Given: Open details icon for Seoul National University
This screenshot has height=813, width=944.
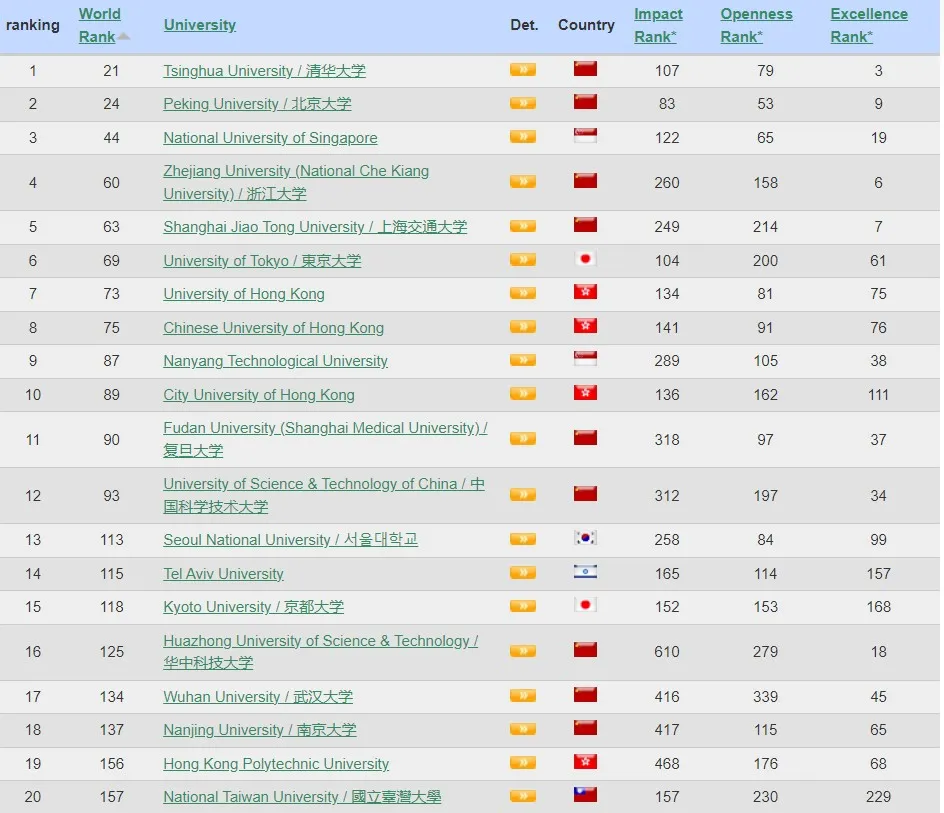Looking at the screenshot, I should click(523, 539).
